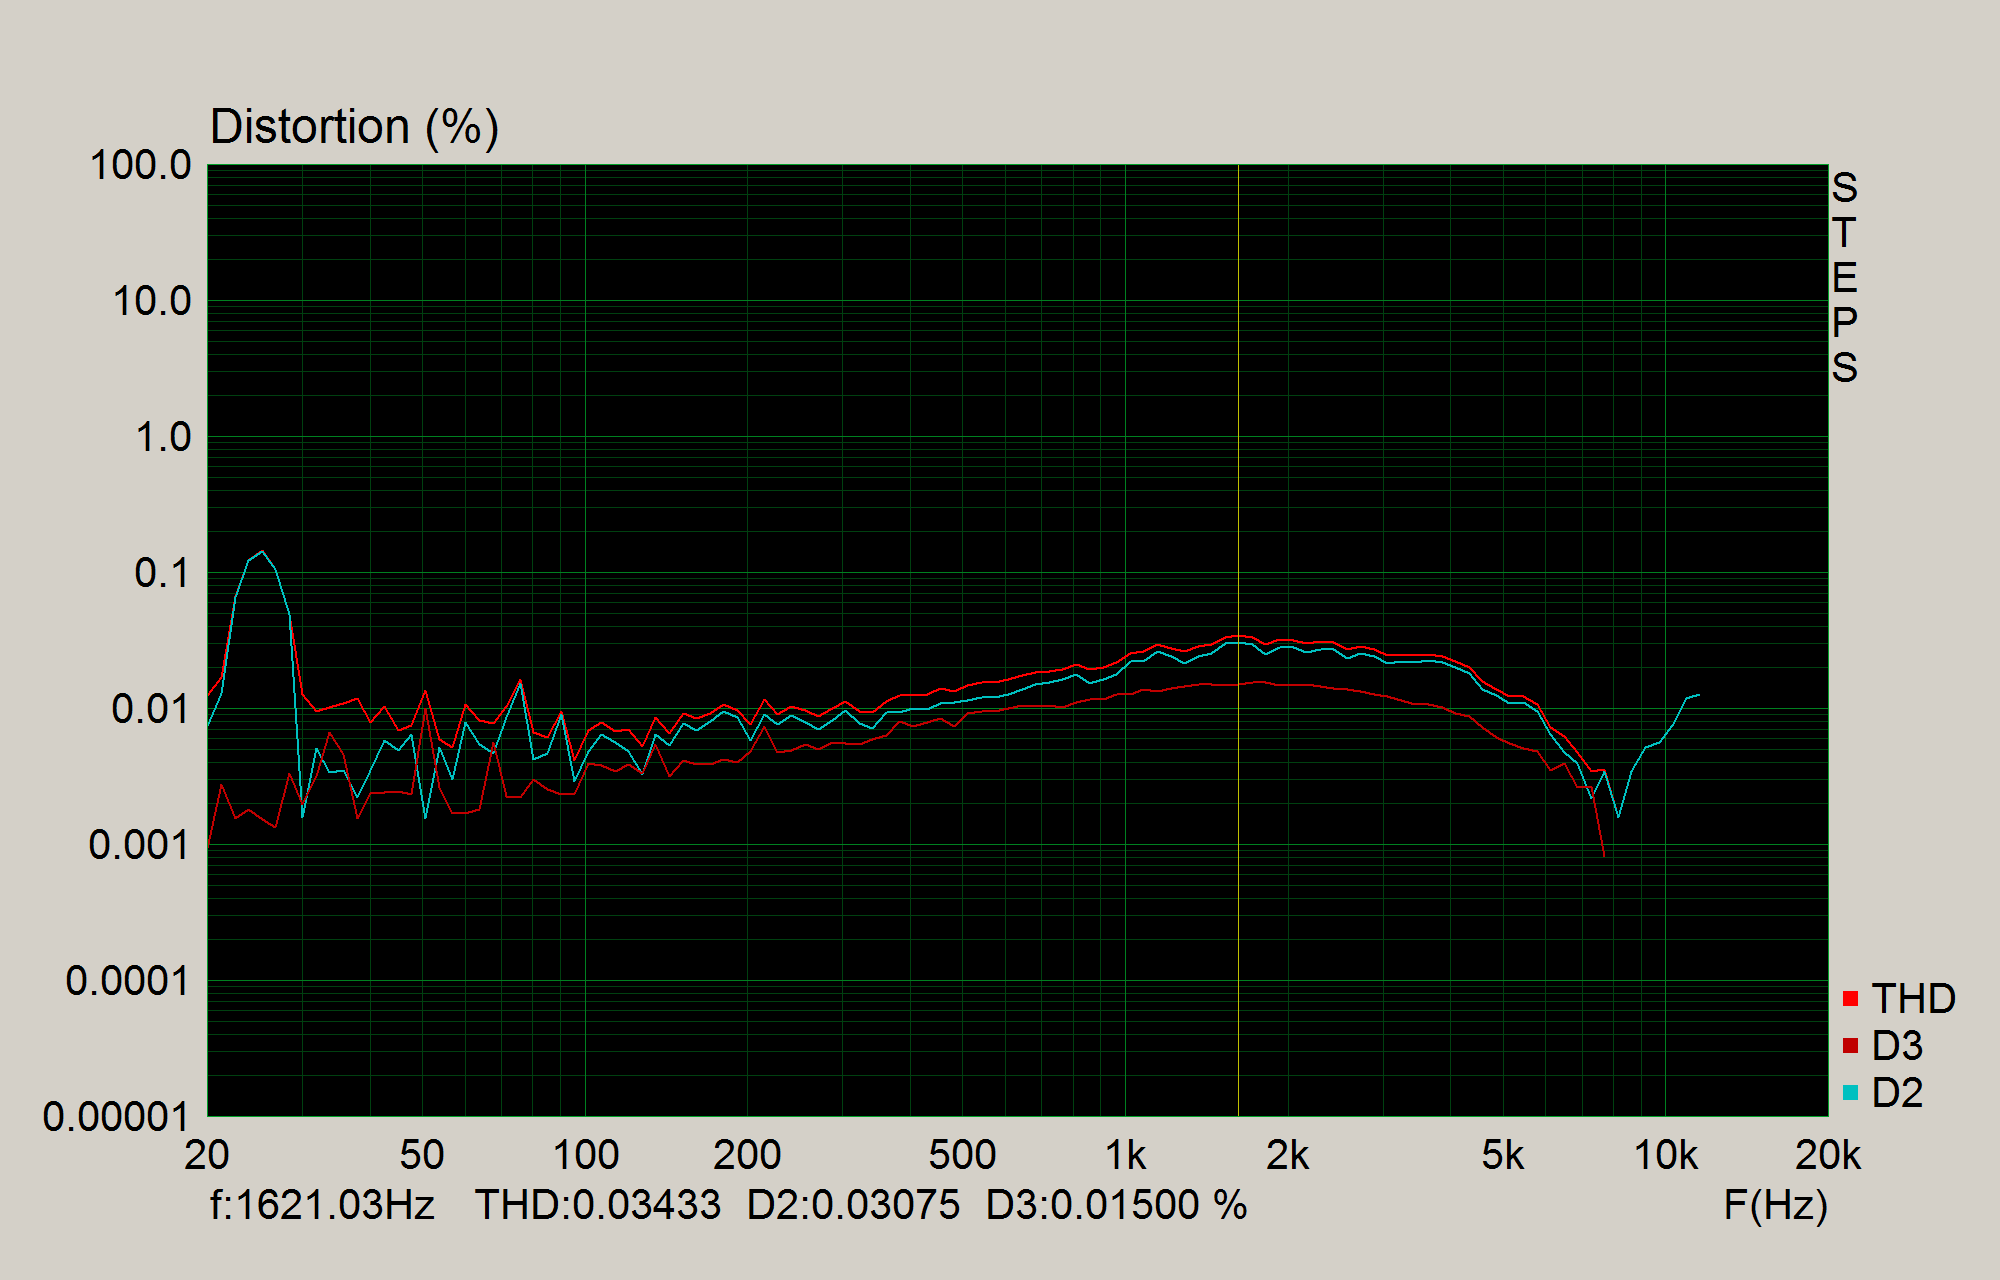Click the vertical STEPS label
2000x1280 pixels.
pyautogui.click(x=1845, y=277)
